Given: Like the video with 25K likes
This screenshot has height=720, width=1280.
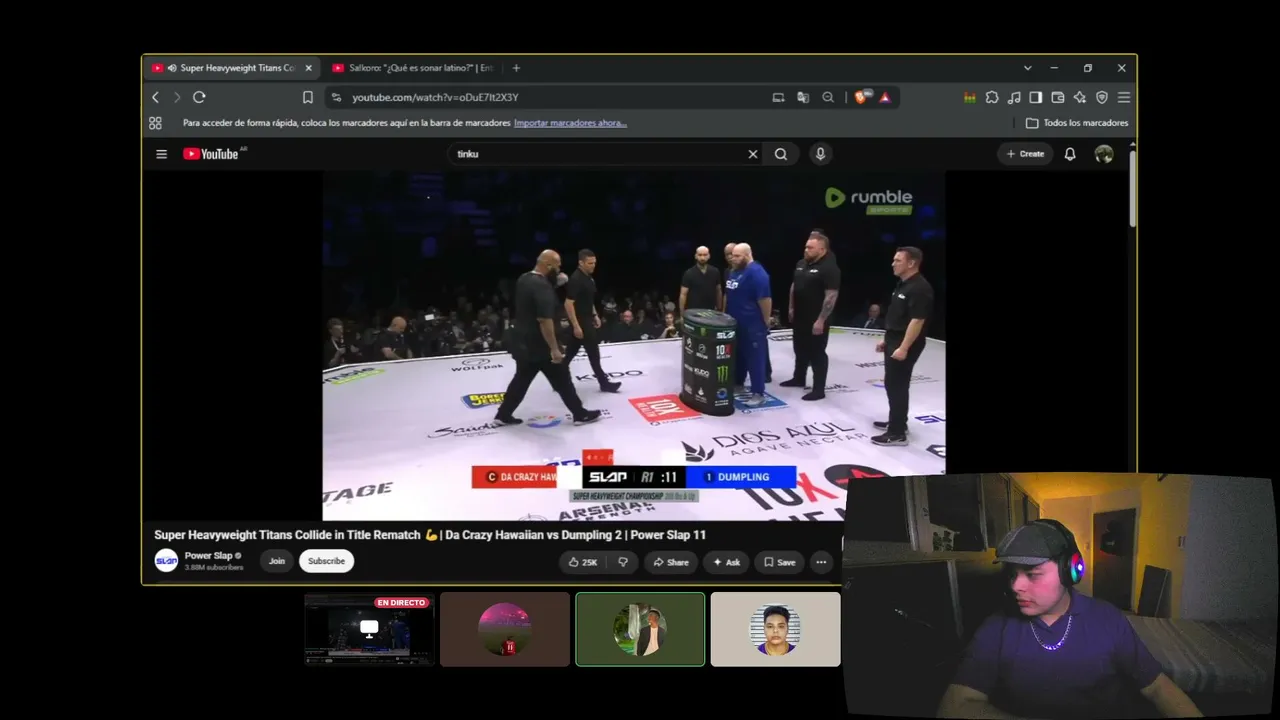Looking at the screenshot, I should (583, 562).
